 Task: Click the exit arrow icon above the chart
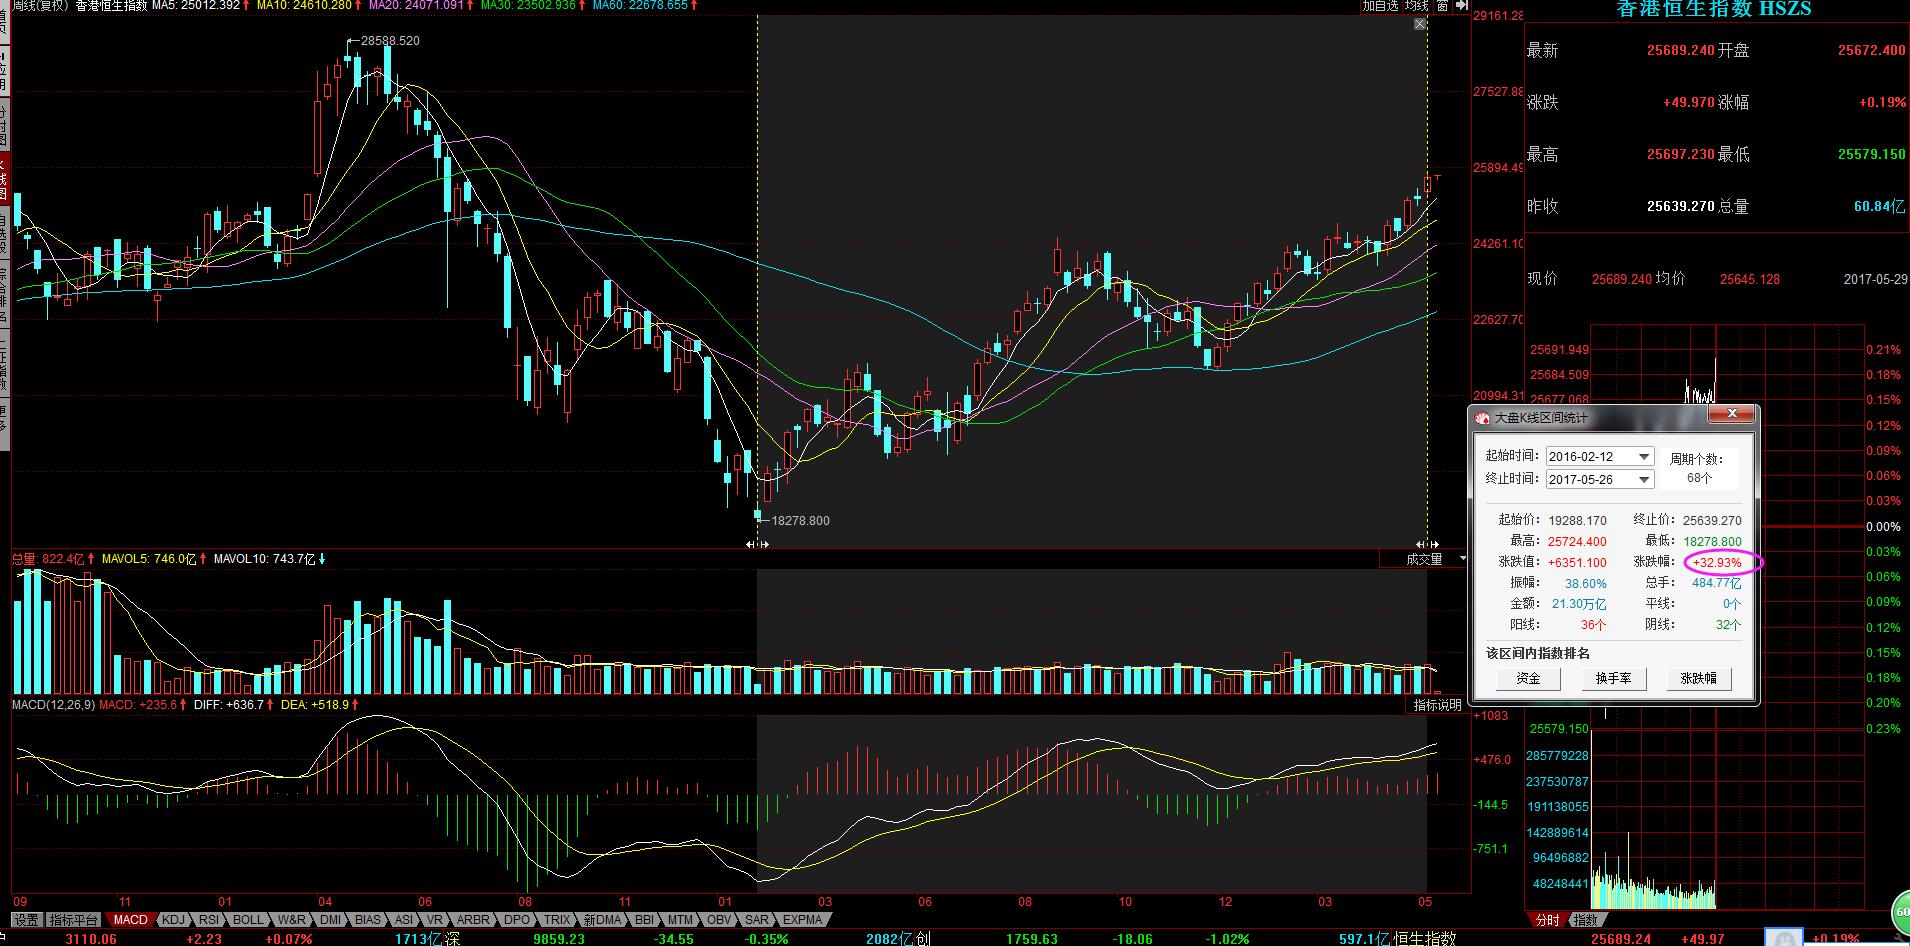pos(1461,6)
